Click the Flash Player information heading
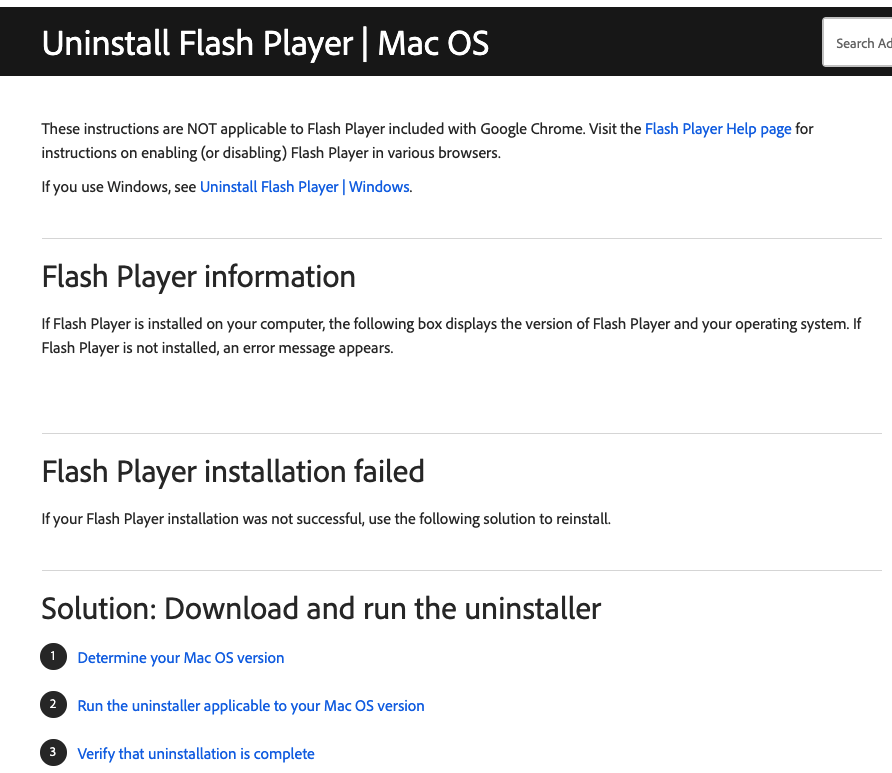Viewport: 892px width, 773px height. coord(198,276)
